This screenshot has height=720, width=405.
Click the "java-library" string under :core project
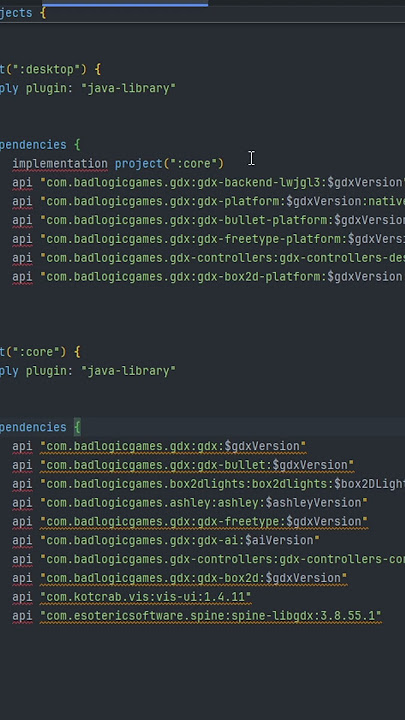[128, 371]
